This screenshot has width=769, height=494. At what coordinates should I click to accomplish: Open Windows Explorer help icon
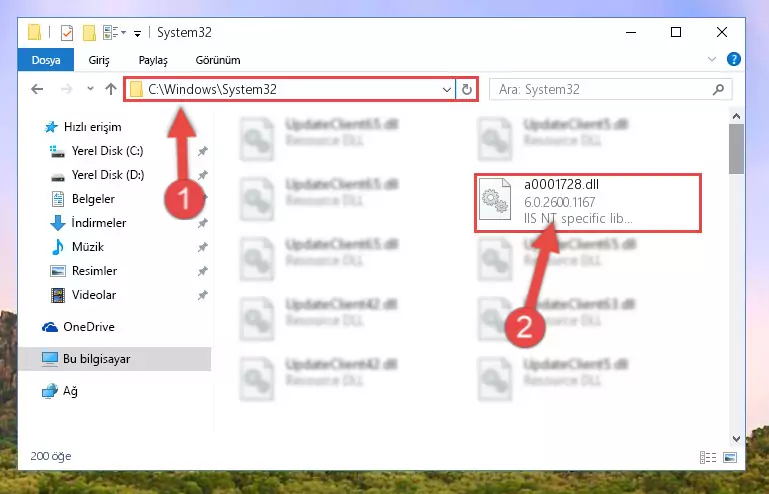pos(734,59)
